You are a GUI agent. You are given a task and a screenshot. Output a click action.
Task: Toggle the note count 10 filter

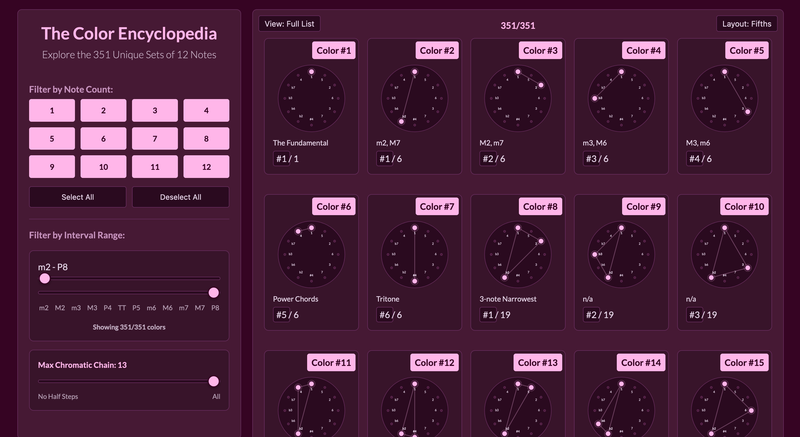[103, 167]
